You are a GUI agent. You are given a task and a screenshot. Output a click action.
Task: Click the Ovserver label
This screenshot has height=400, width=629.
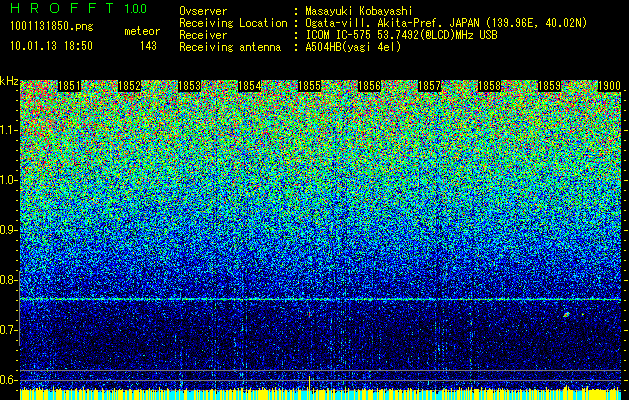(203, 11)
